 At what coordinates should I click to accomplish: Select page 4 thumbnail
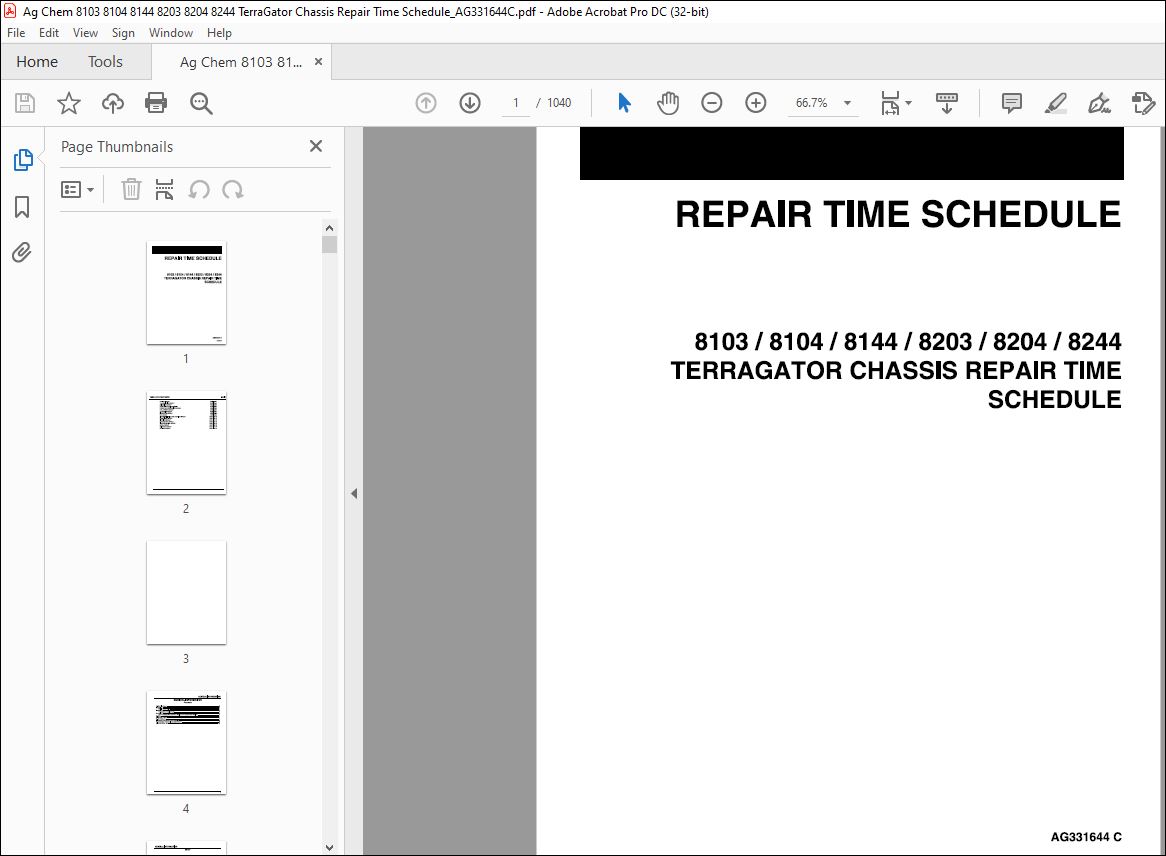(187, 743)
